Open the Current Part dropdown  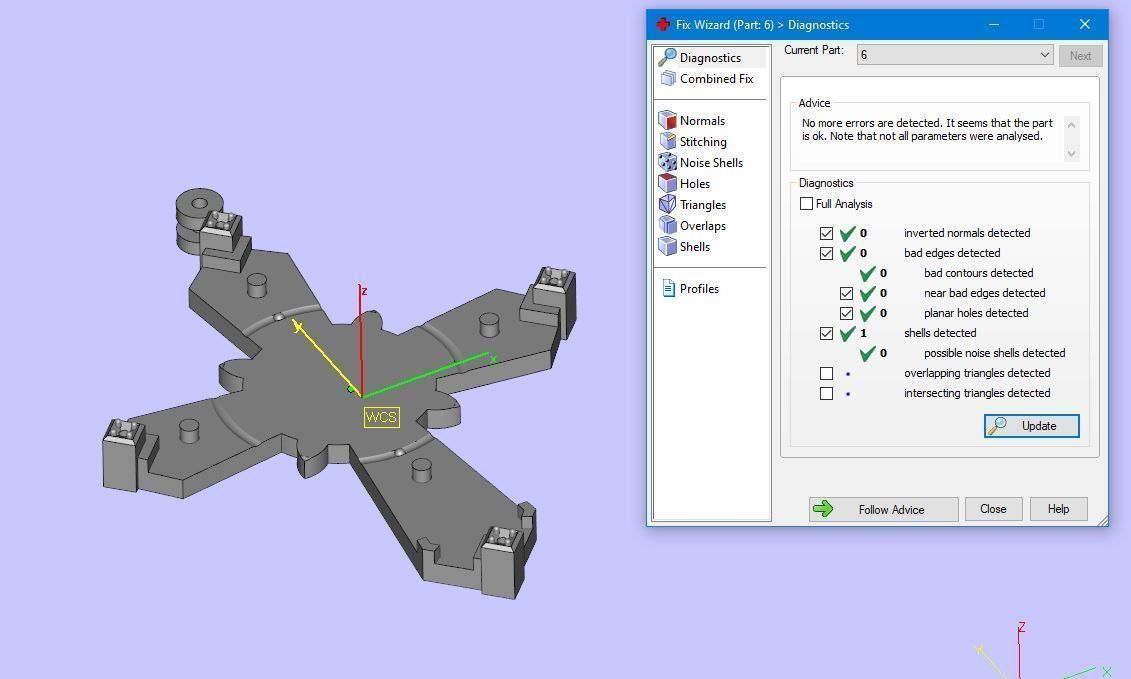click(955, 55)
